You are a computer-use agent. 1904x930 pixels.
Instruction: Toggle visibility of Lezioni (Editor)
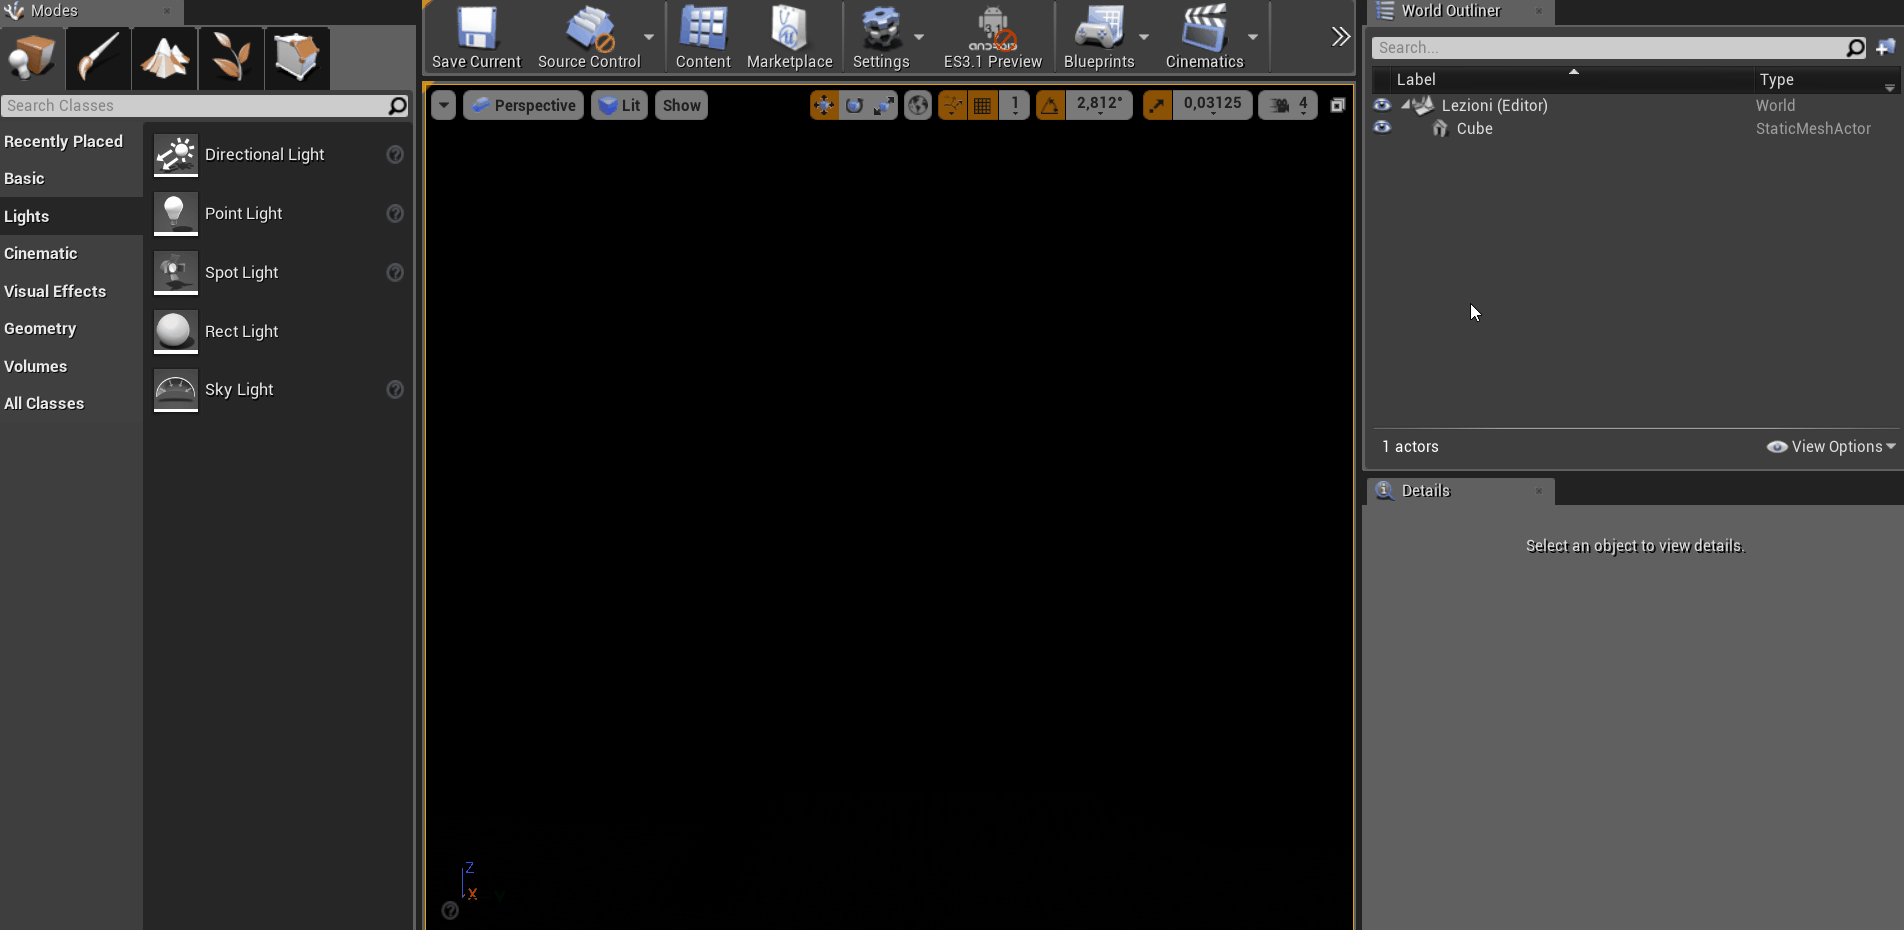(1382, 105)
